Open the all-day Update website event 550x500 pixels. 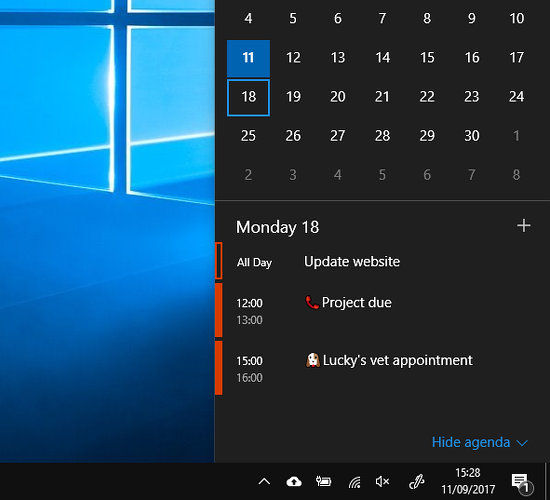click(382, 261)
